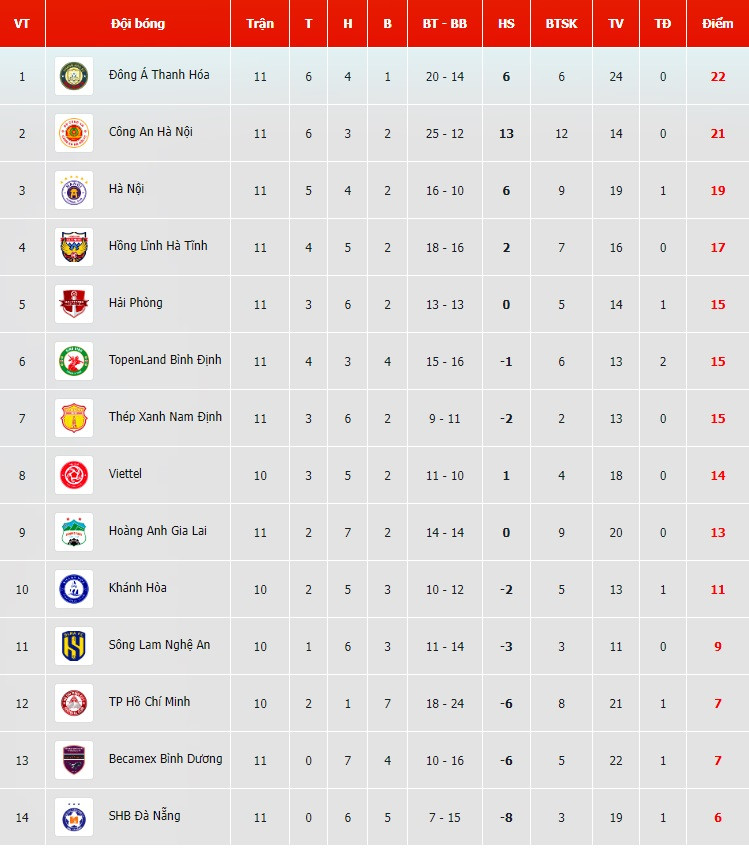The height and width of the screenshot is (850, 749).
Task: Click the Hoàng Anh Gia Lai club logo
Action: pos(74,532)
